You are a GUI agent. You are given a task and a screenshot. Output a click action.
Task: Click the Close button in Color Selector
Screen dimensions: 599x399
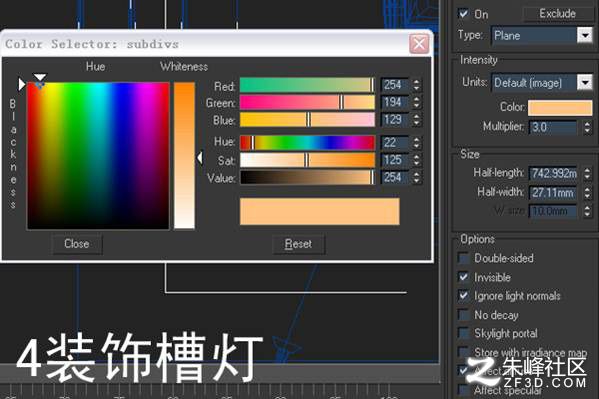point(77,244)
